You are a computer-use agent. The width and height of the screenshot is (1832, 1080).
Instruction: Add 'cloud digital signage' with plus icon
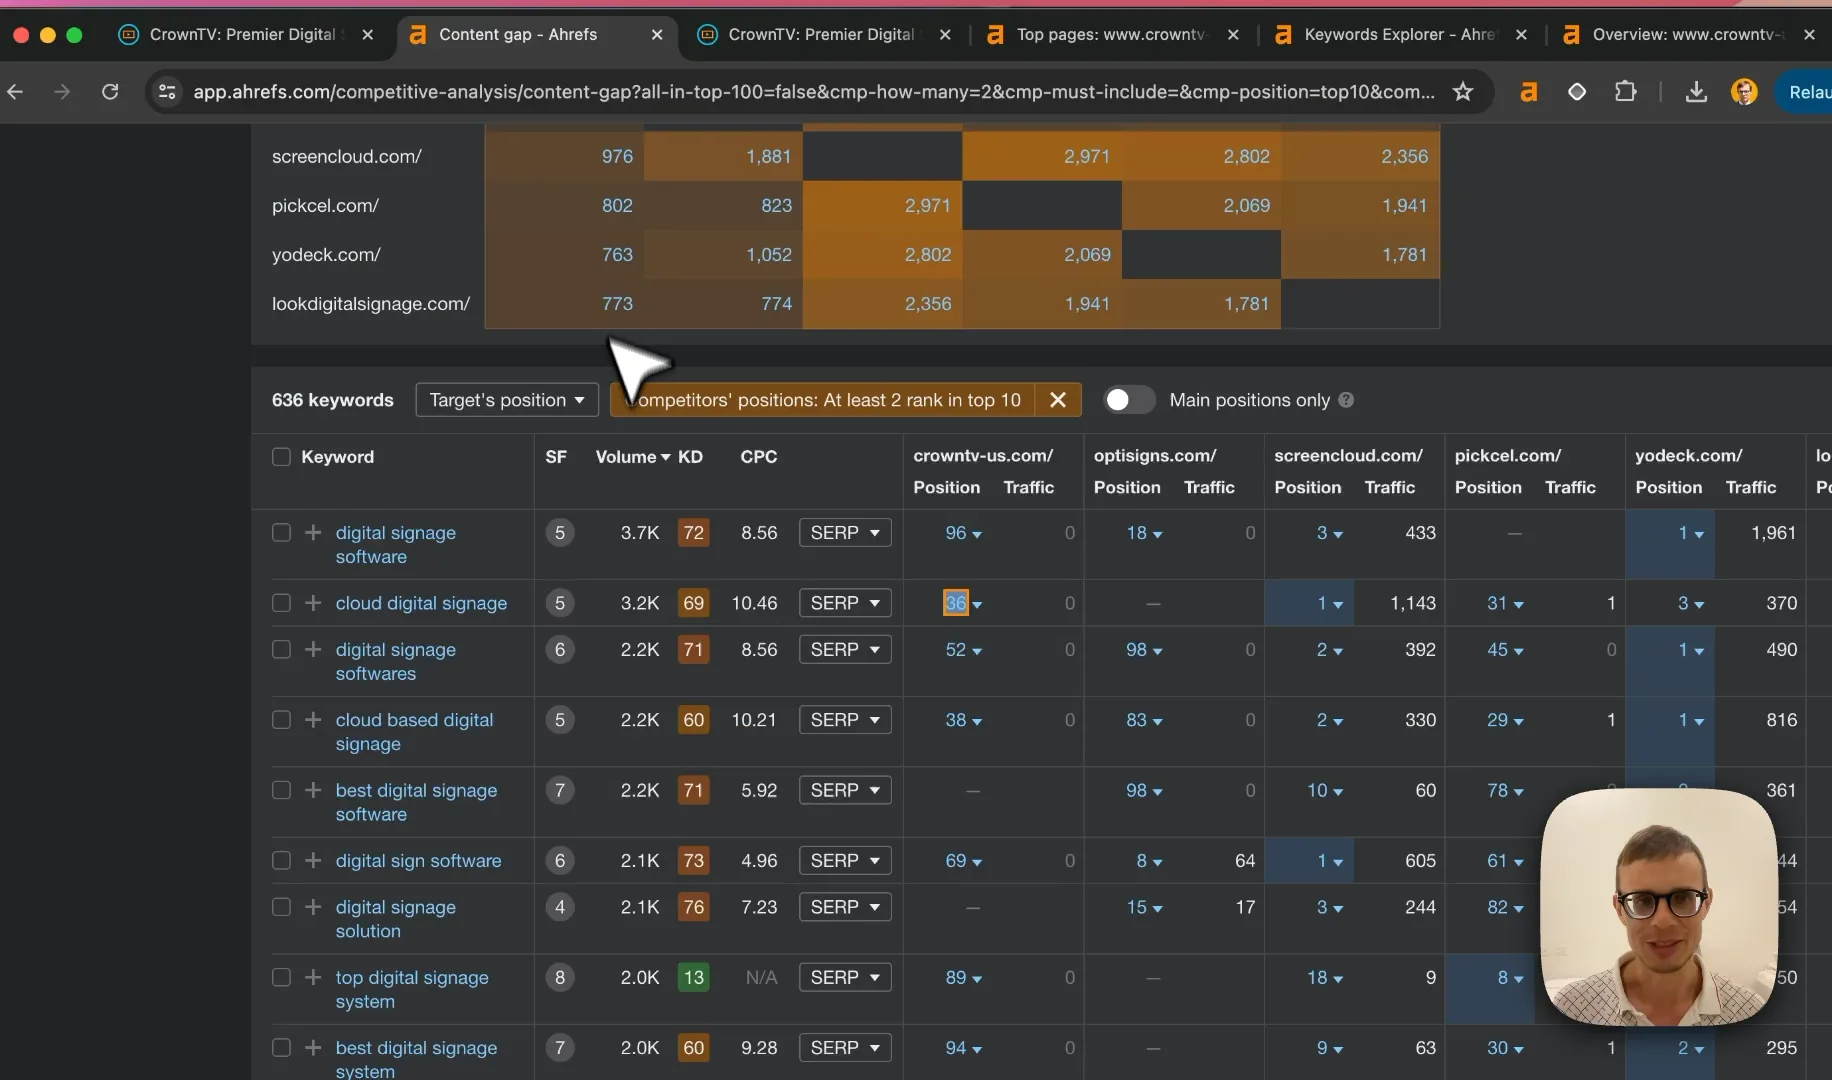(313, 603)
